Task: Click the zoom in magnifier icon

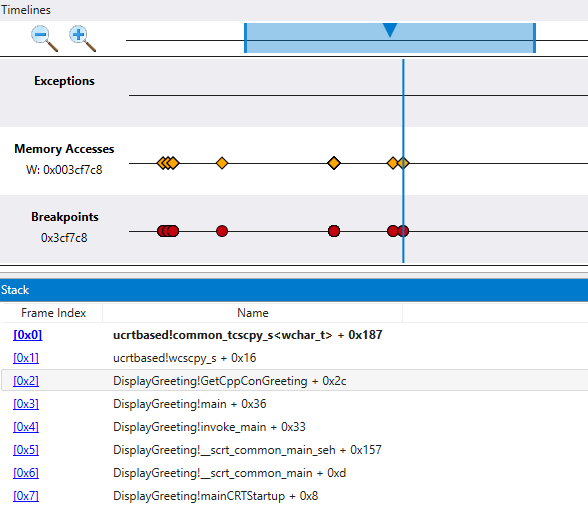Action: [x=82, y=38]
